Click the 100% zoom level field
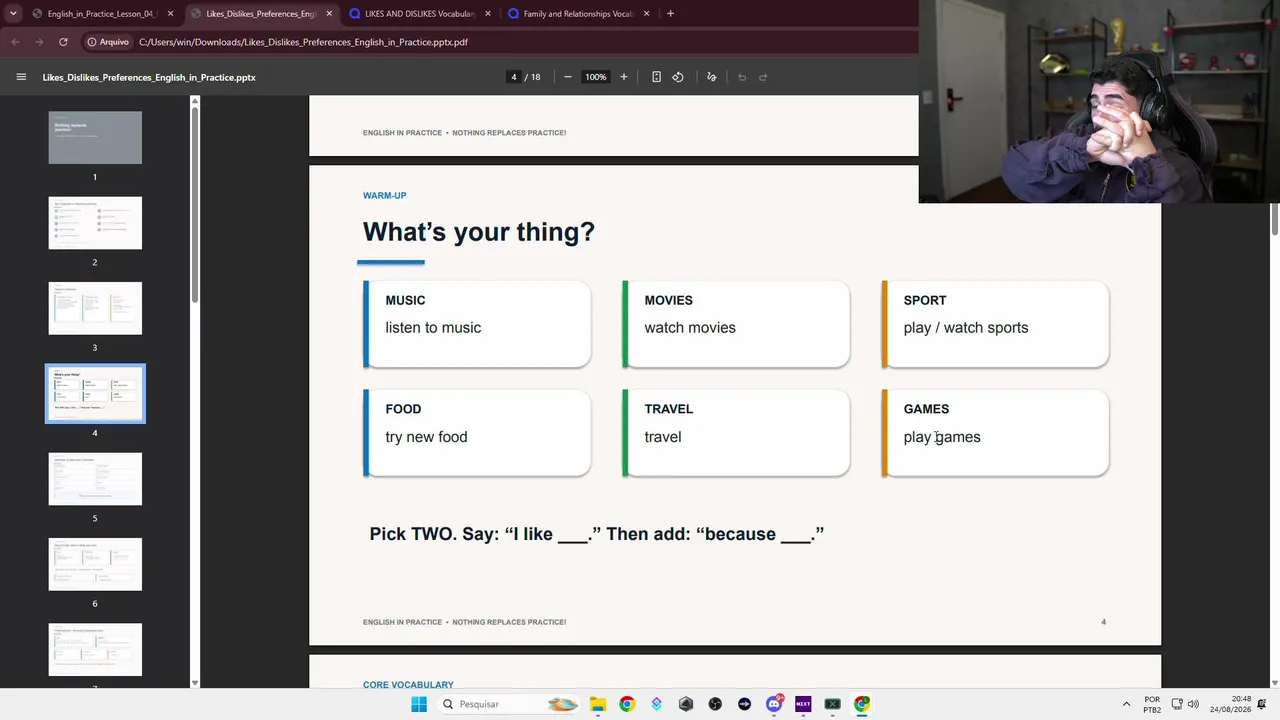 click(596, 77)
